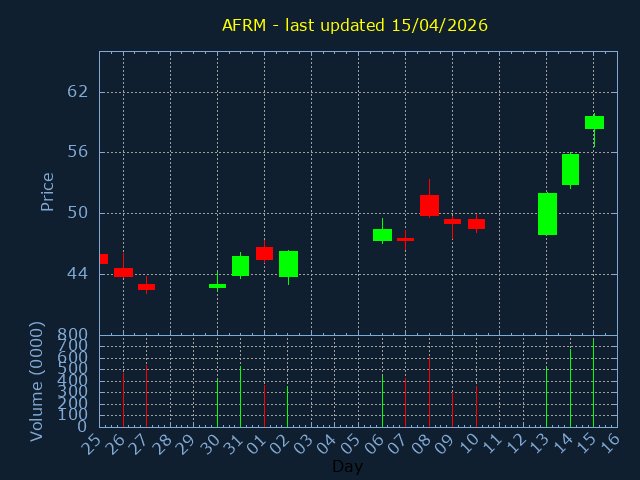The width and height of the screenshot is (640, 480).
Task: Click the 62 price tick label
Action: [x=77, y=92]
